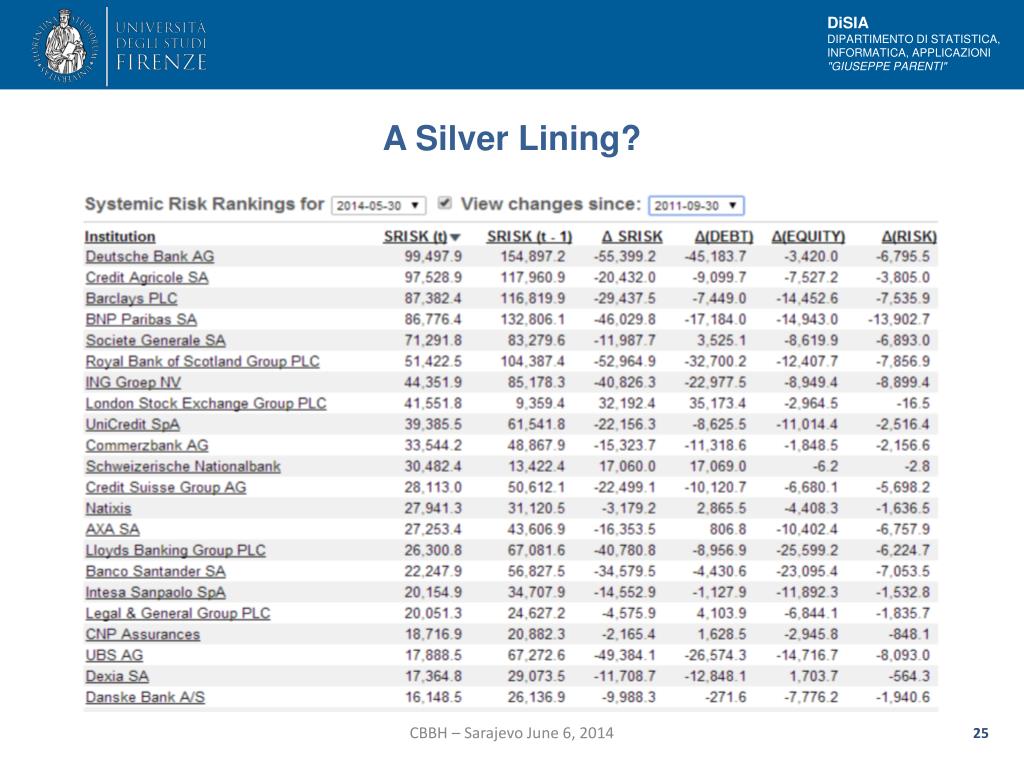The height and width of the screenshot is (768, 1024).
Task: Open the Schweizerische Nationalbank link
Action: (x=183, y=466)
